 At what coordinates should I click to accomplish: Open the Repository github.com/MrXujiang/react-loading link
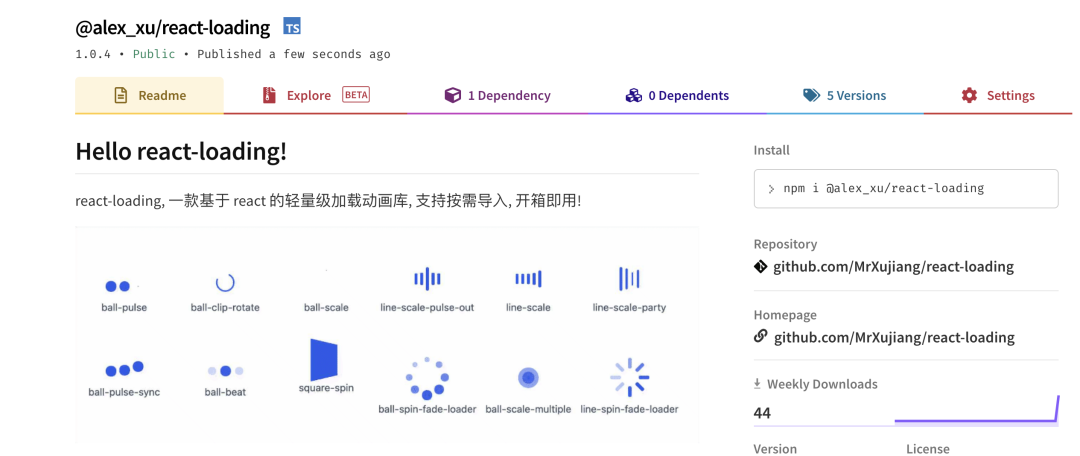893,267
